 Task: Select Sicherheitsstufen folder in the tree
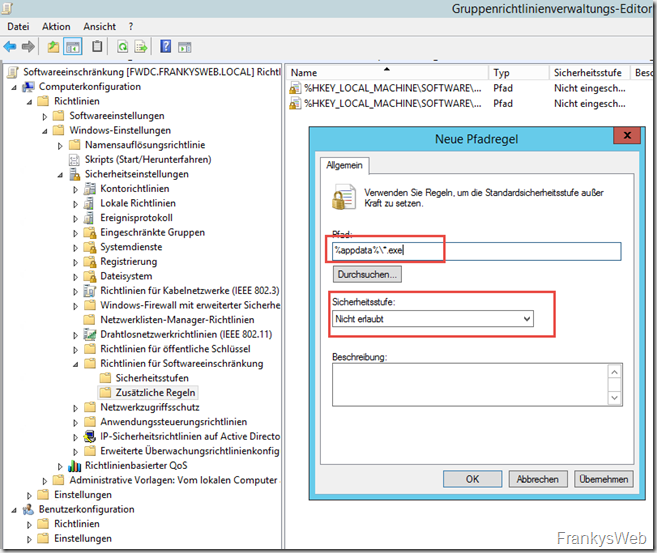tap(150, 378)
